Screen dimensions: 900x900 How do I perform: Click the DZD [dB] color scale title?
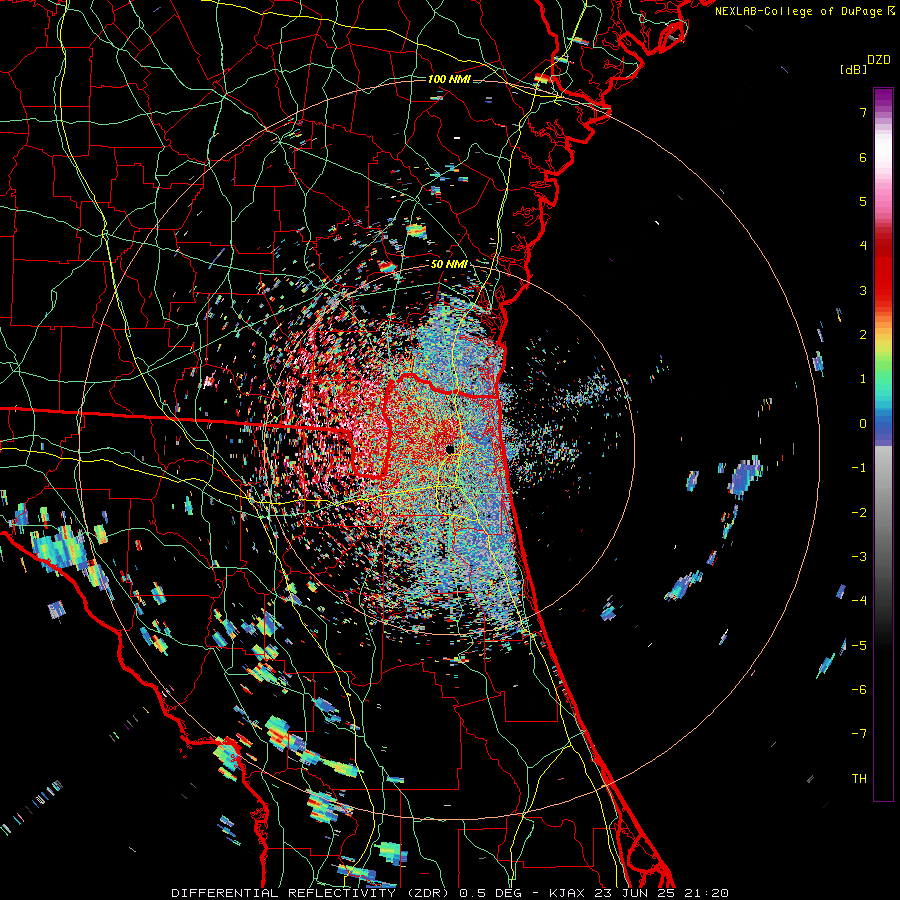pos(865,64)
